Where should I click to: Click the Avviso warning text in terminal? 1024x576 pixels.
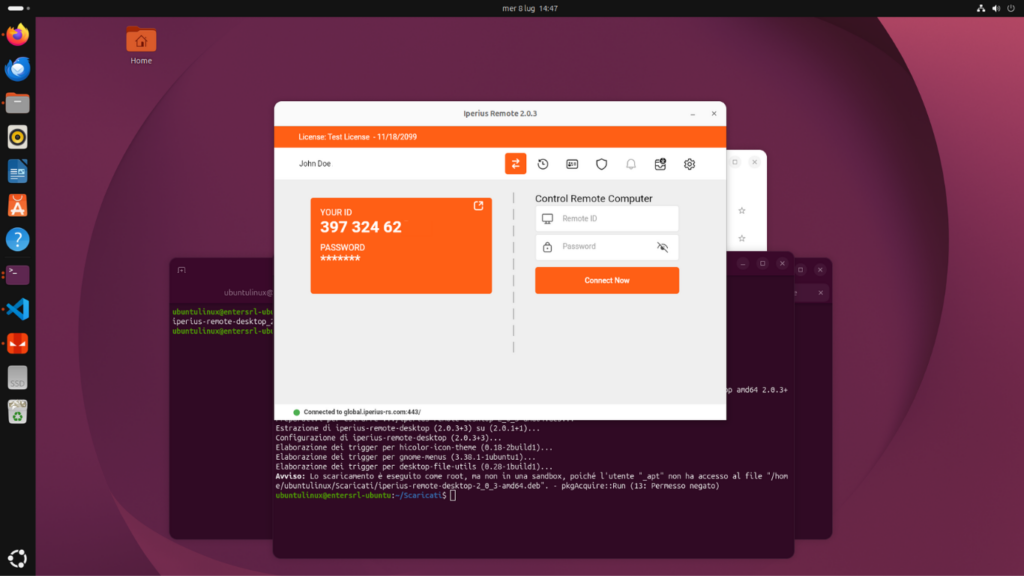(531, 481)
